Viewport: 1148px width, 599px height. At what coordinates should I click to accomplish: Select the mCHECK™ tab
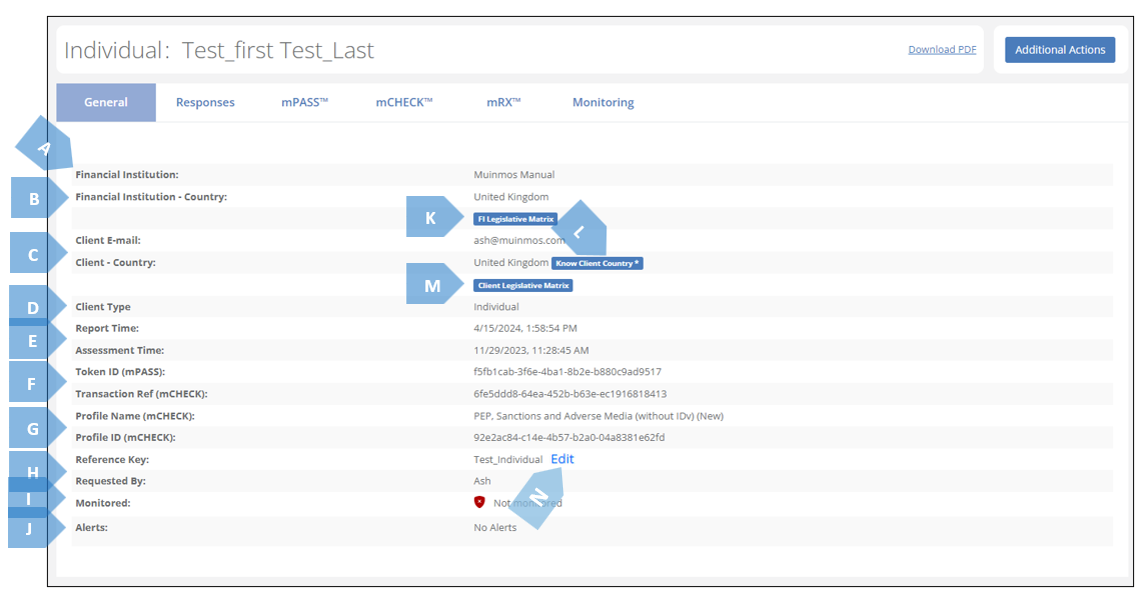[x=404, y=102]
